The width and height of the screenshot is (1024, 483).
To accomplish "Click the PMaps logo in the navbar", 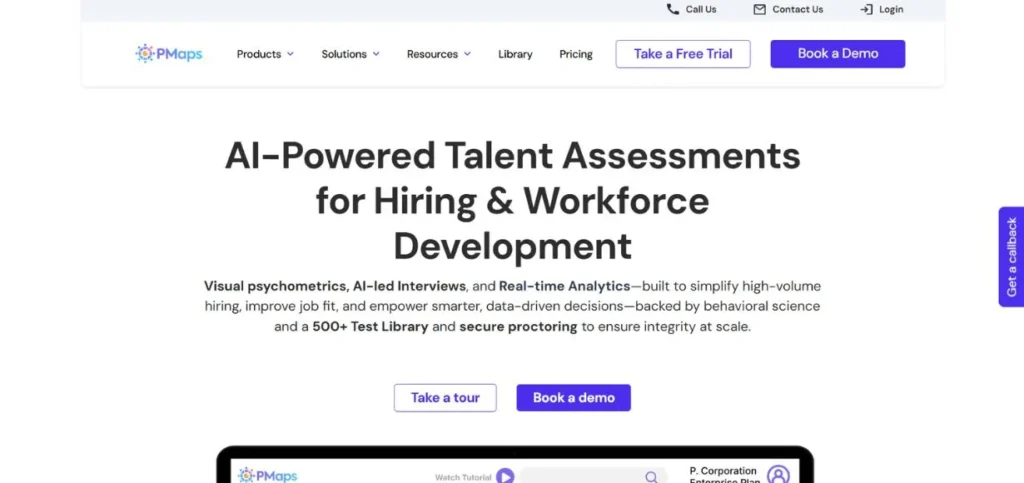I will 169,54.
